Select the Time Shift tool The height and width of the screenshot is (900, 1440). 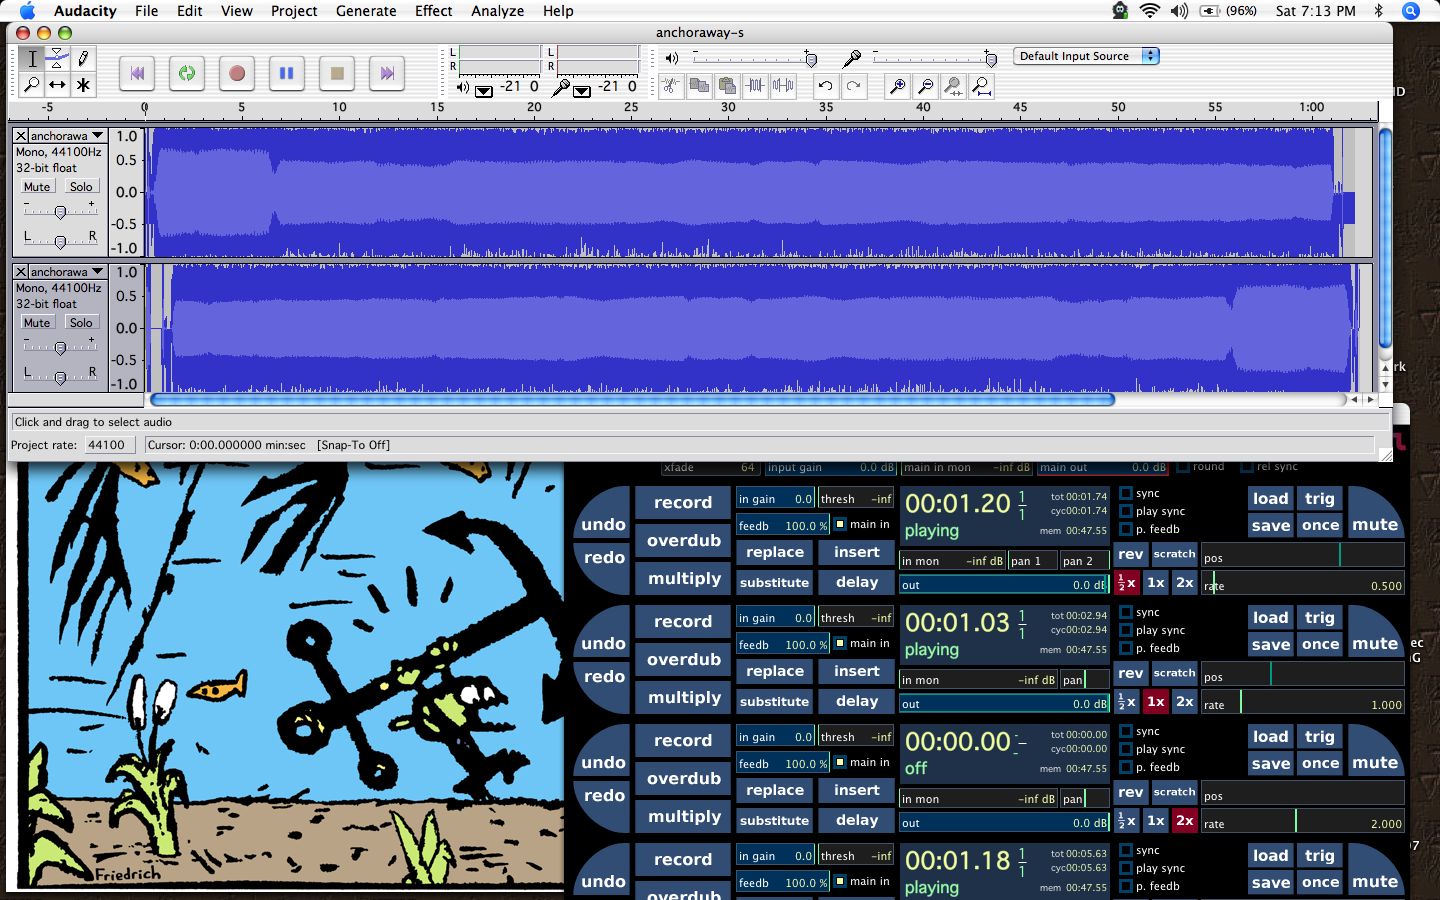58,84
